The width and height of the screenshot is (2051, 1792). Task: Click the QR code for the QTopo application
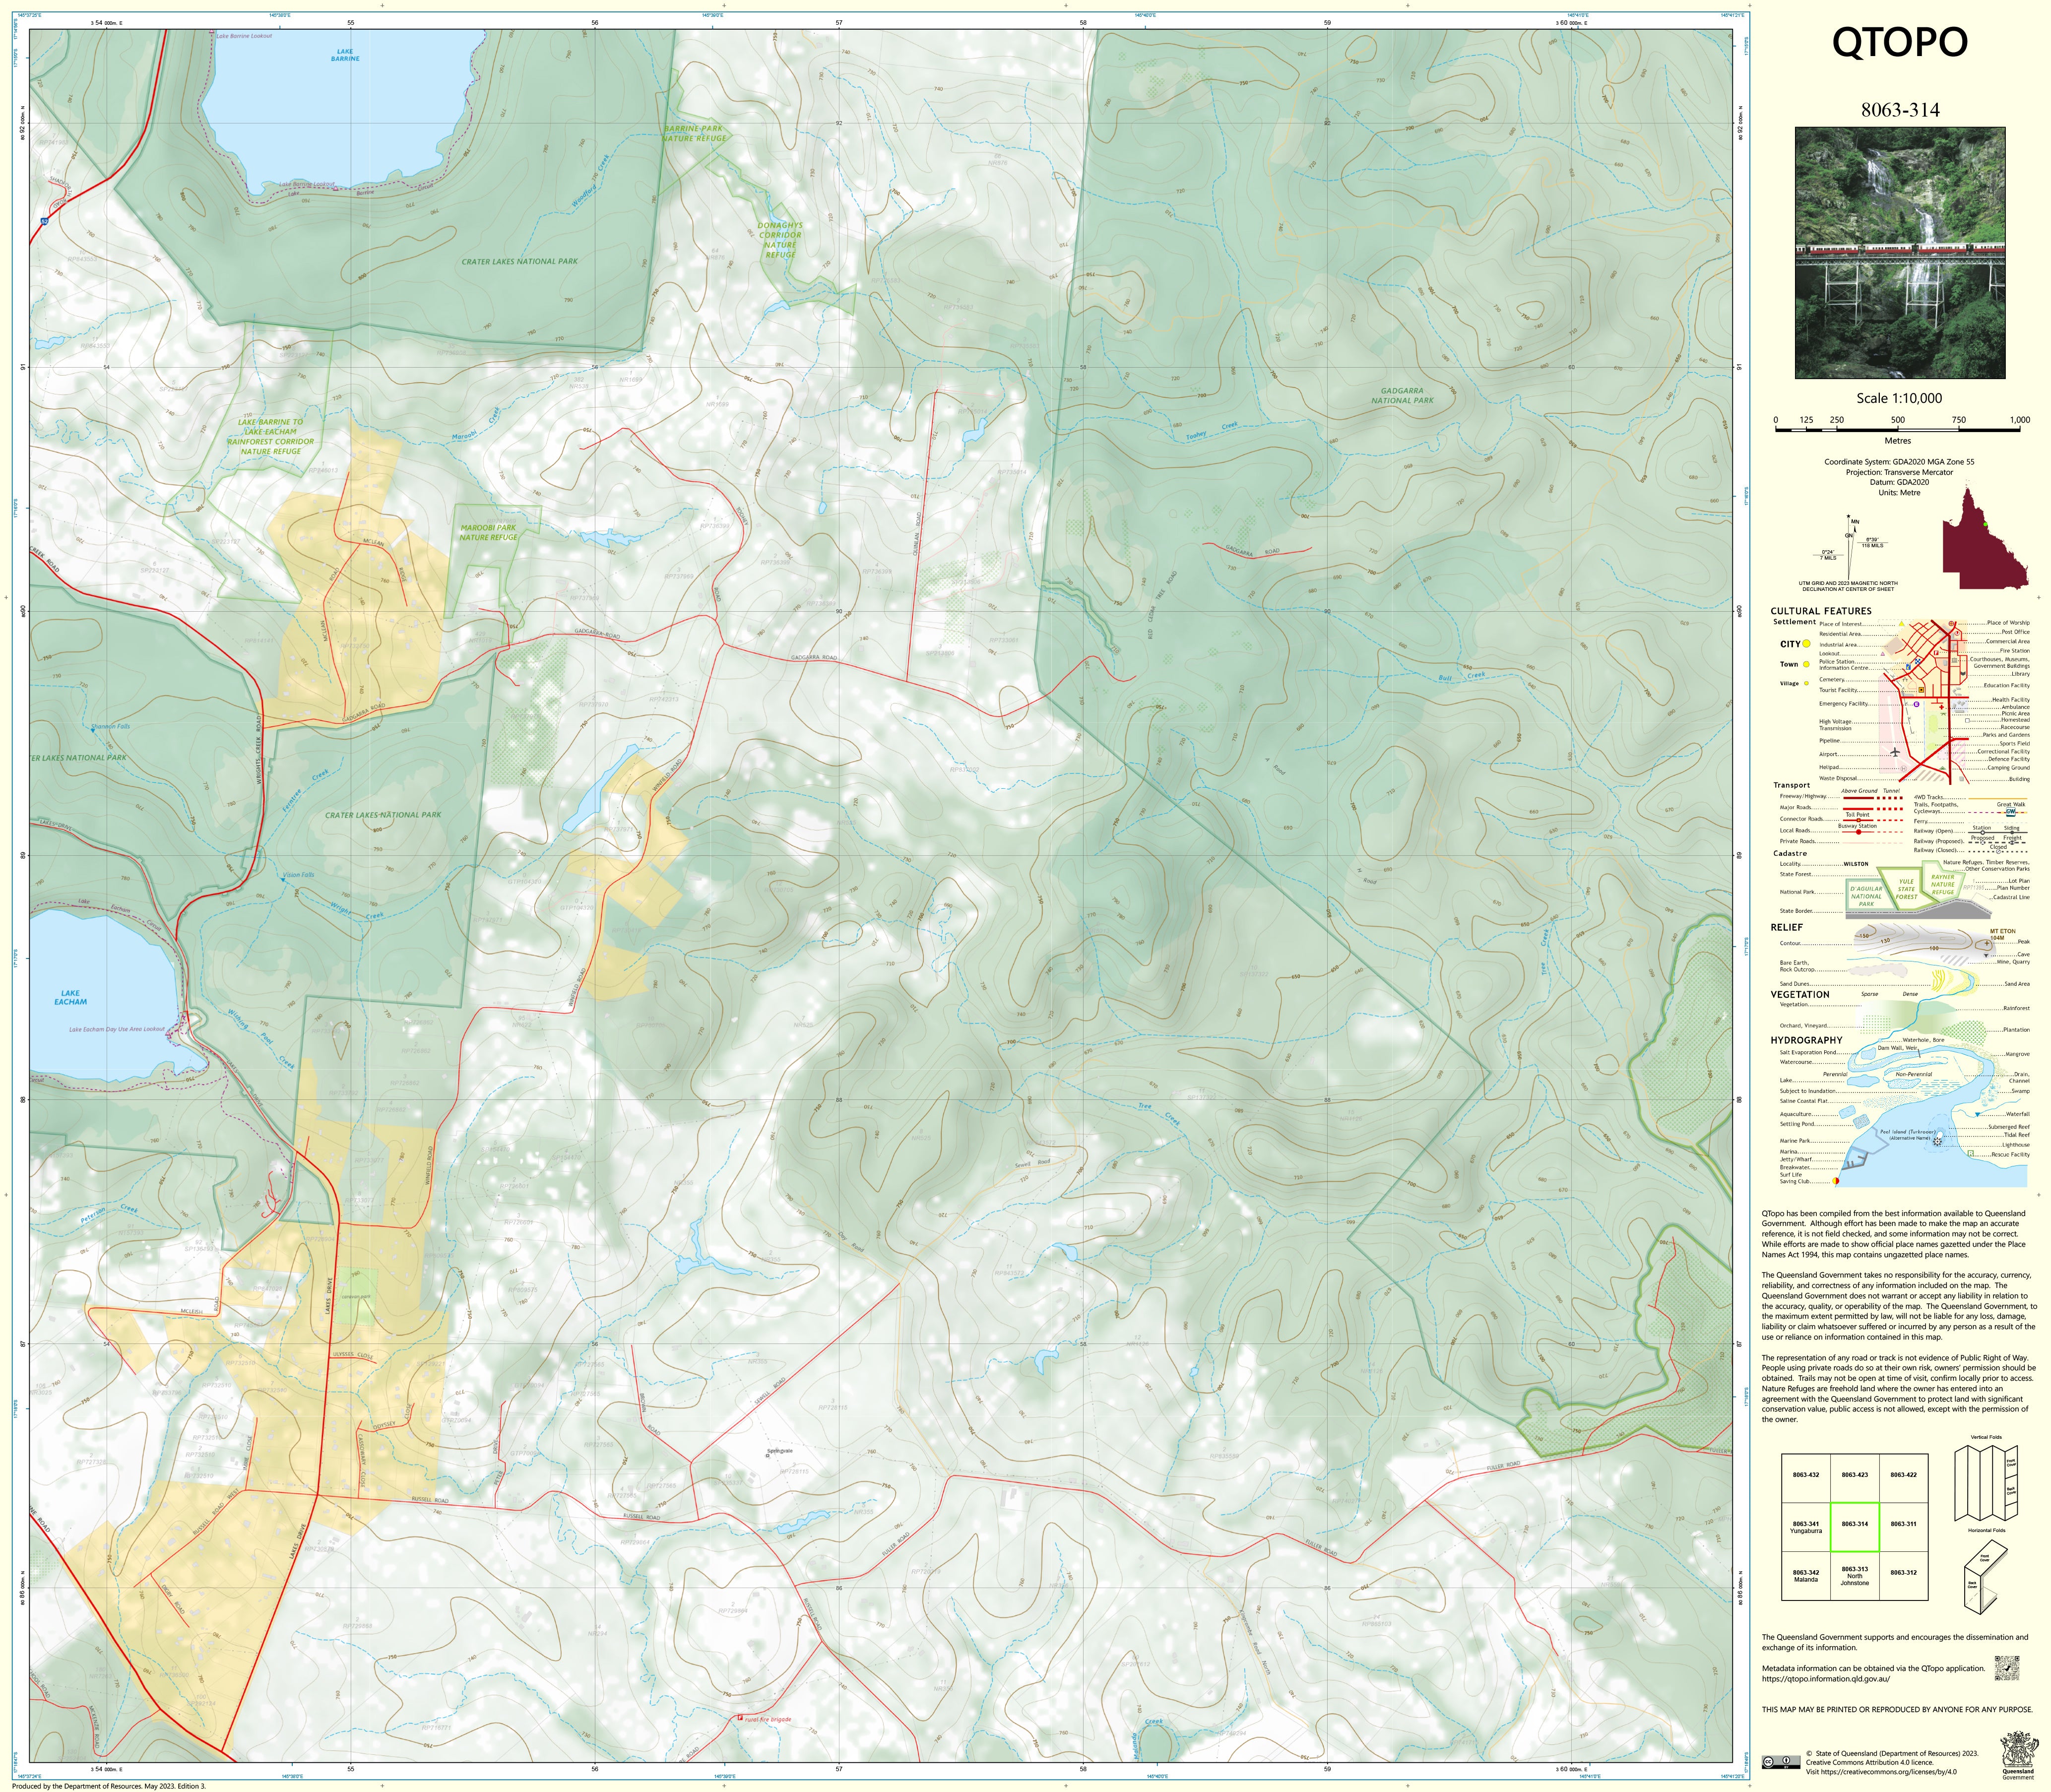click(2006, 1668)
